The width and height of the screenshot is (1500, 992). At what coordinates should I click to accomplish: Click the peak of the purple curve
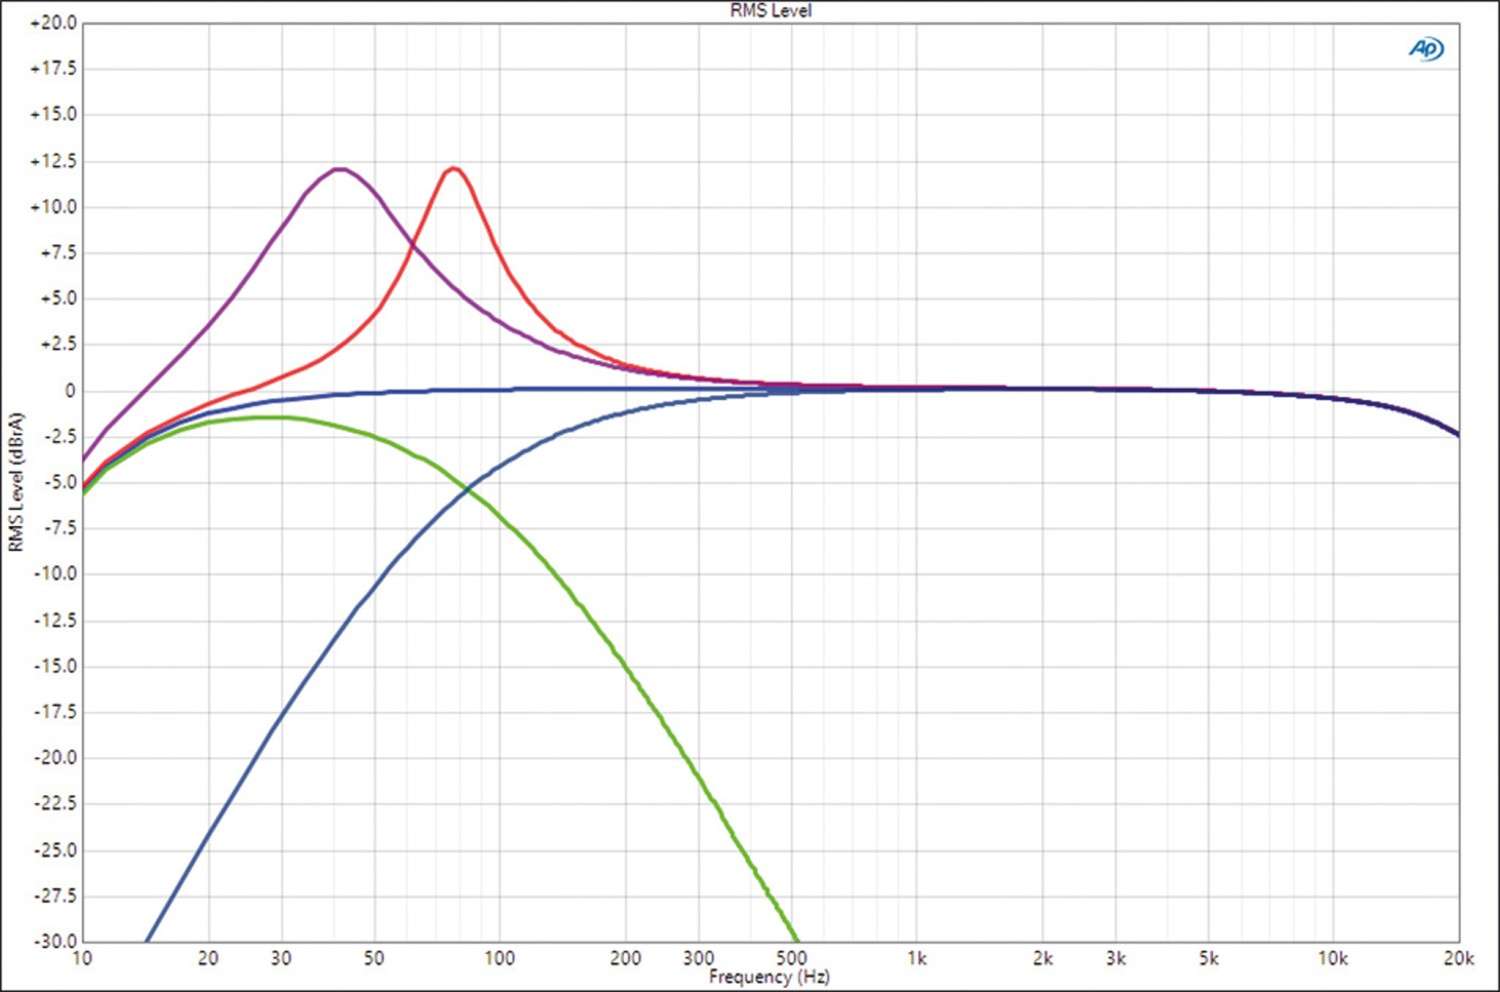340,169
